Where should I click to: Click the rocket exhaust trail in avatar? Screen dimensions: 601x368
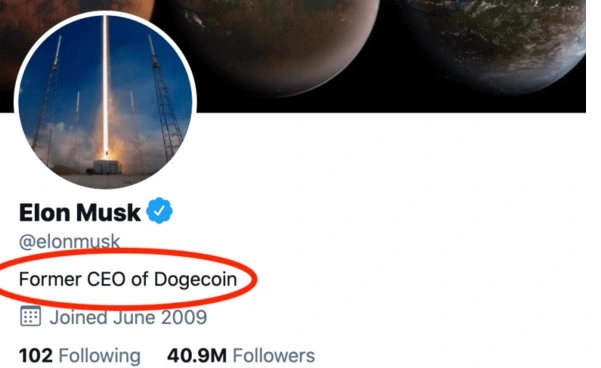pyautogui.click(x=105, y=84)
